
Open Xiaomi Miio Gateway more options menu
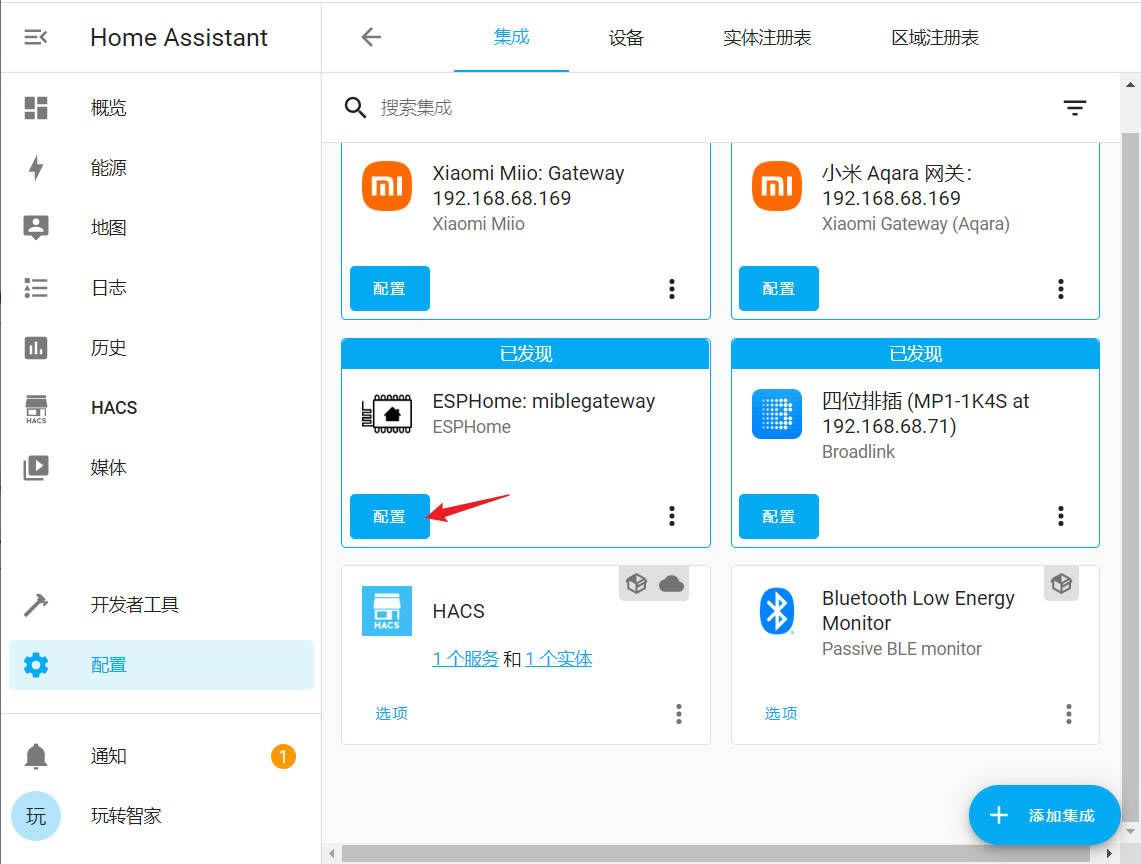(672, 289)
